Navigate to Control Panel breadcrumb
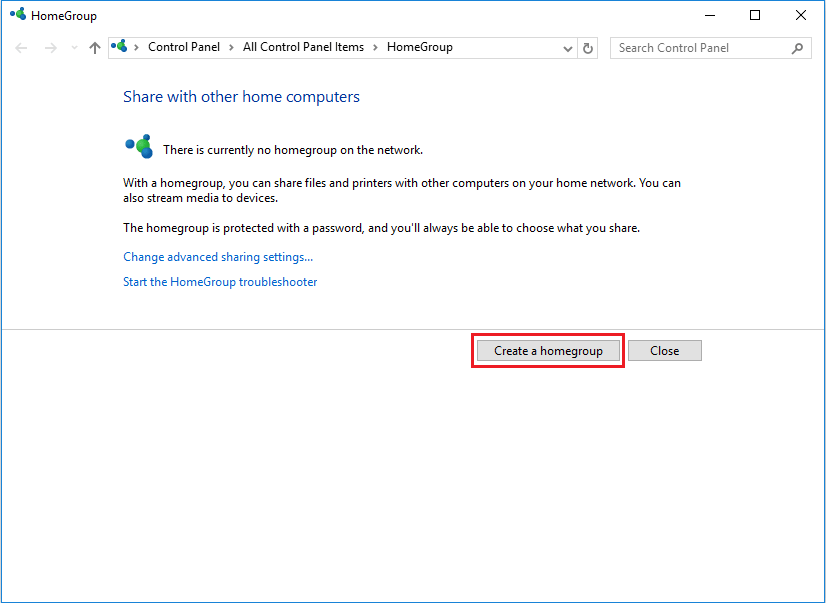826x603 pixels. 184,47
